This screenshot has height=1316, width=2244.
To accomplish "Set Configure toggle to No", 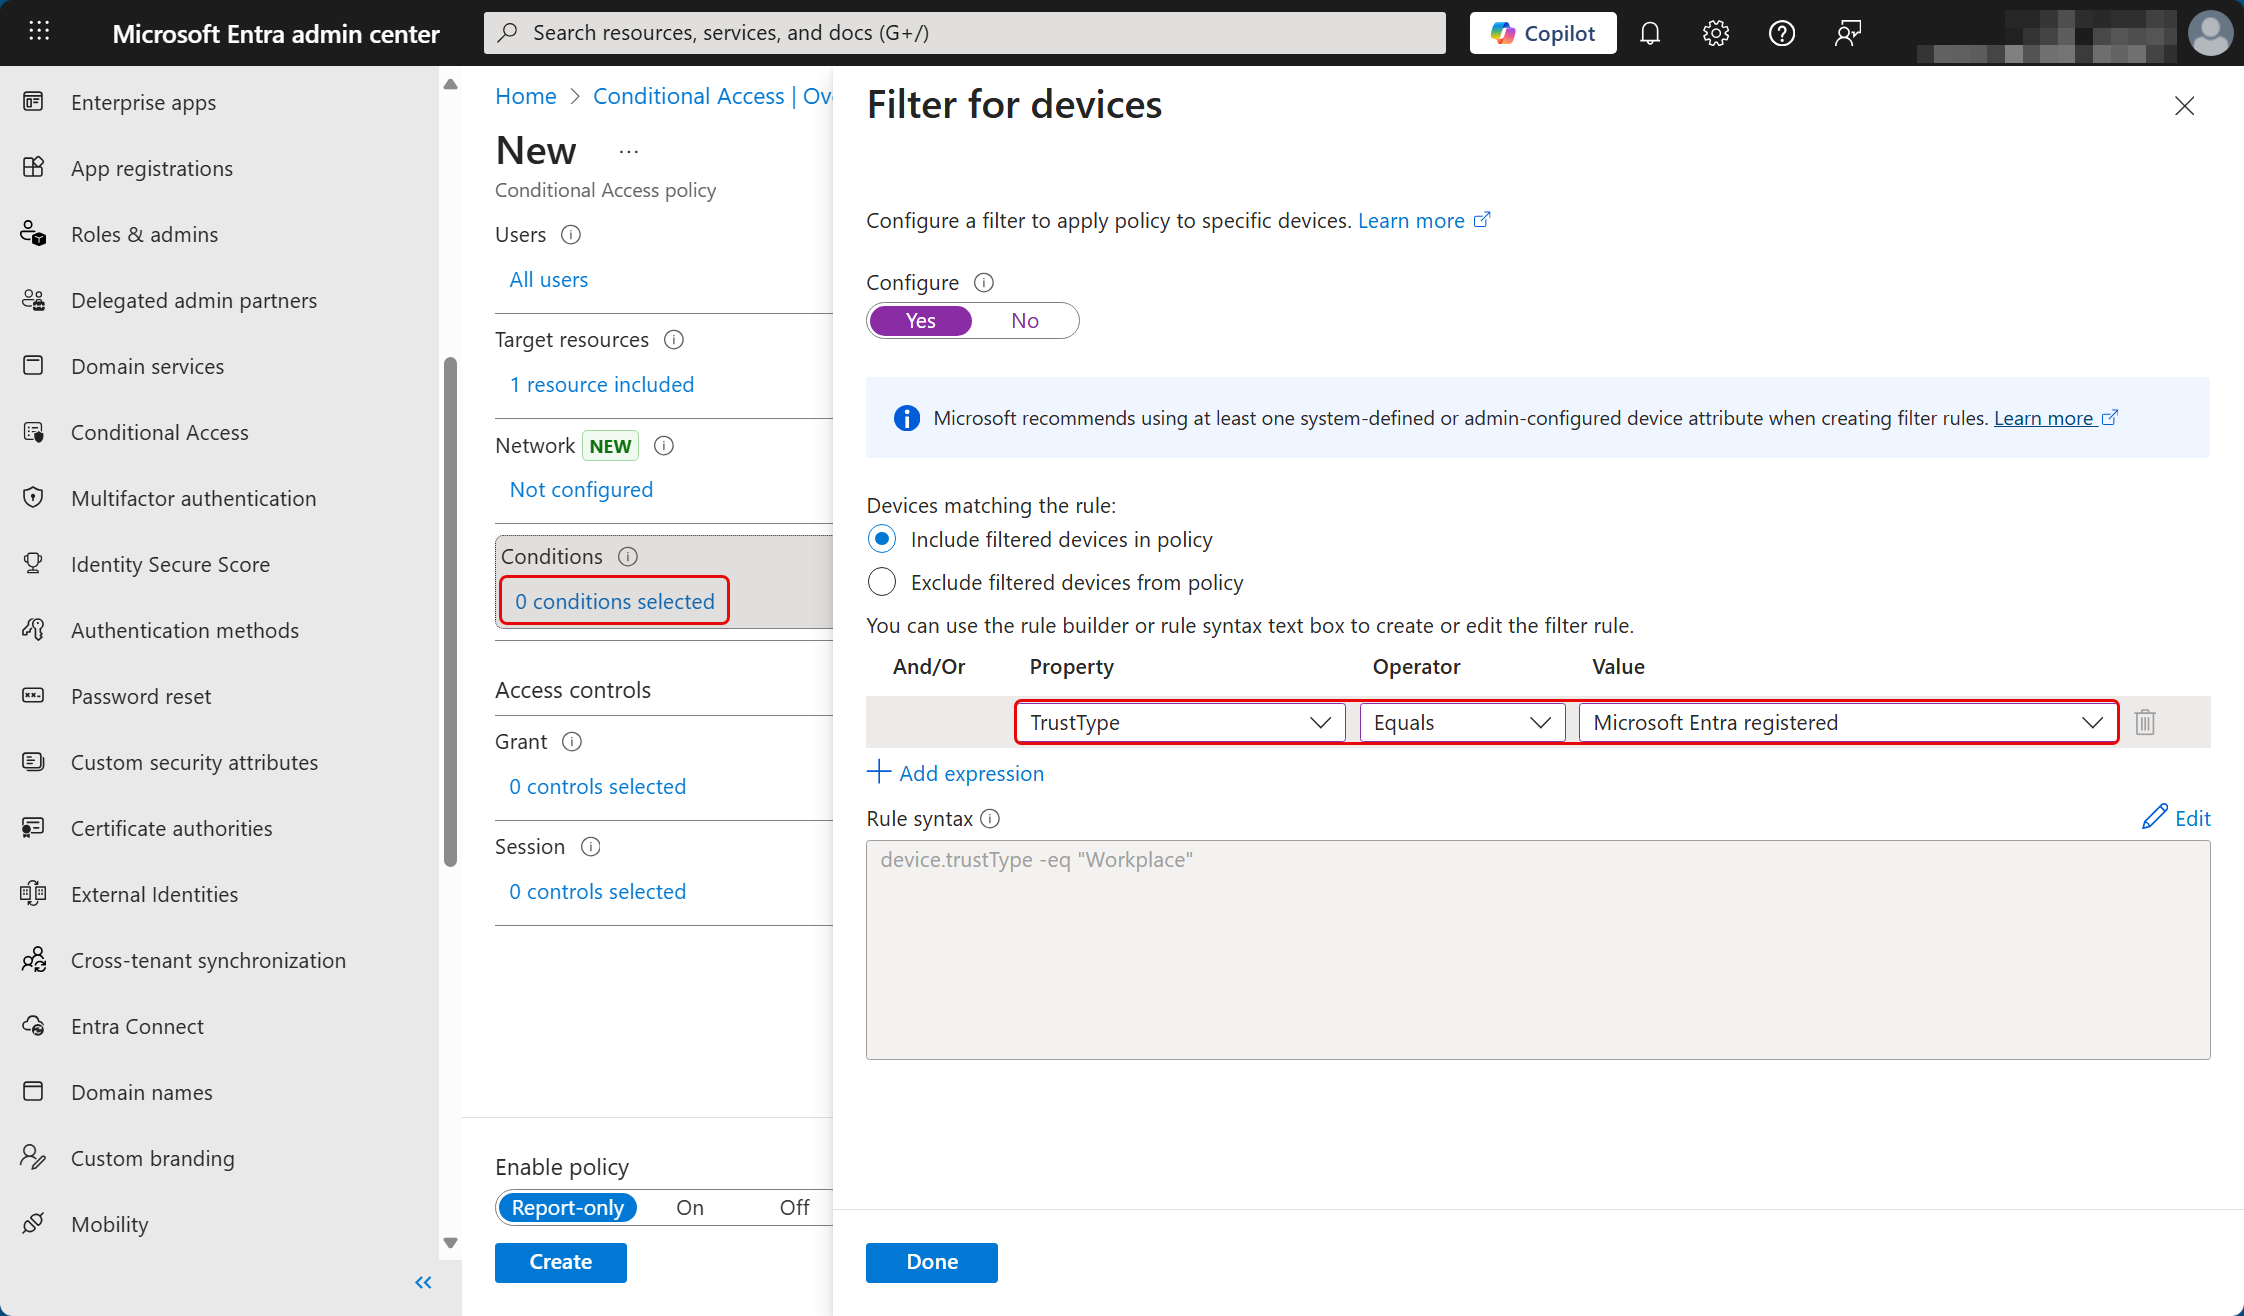I will point(1024,321).
